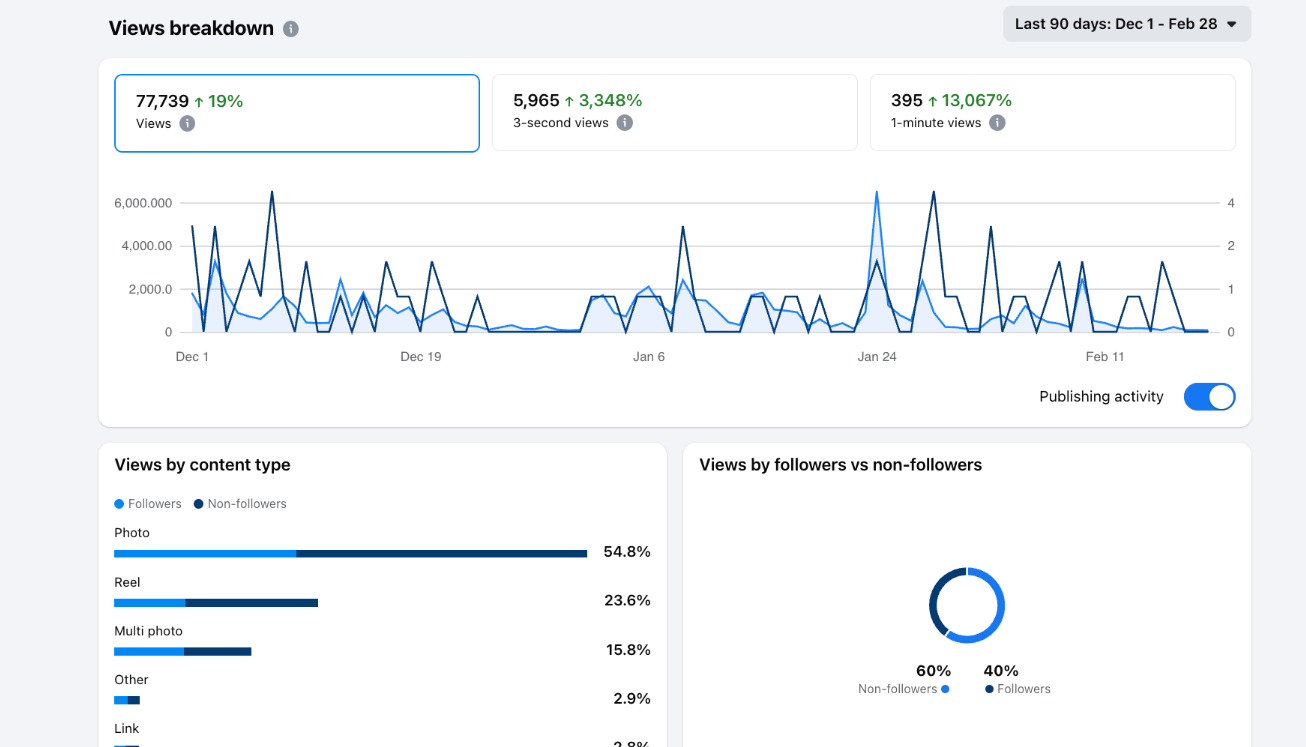Click info icon beside 3-second views
Image resolution: width=1306 pixels, height=747 pixels.
(x=625, y=123)
